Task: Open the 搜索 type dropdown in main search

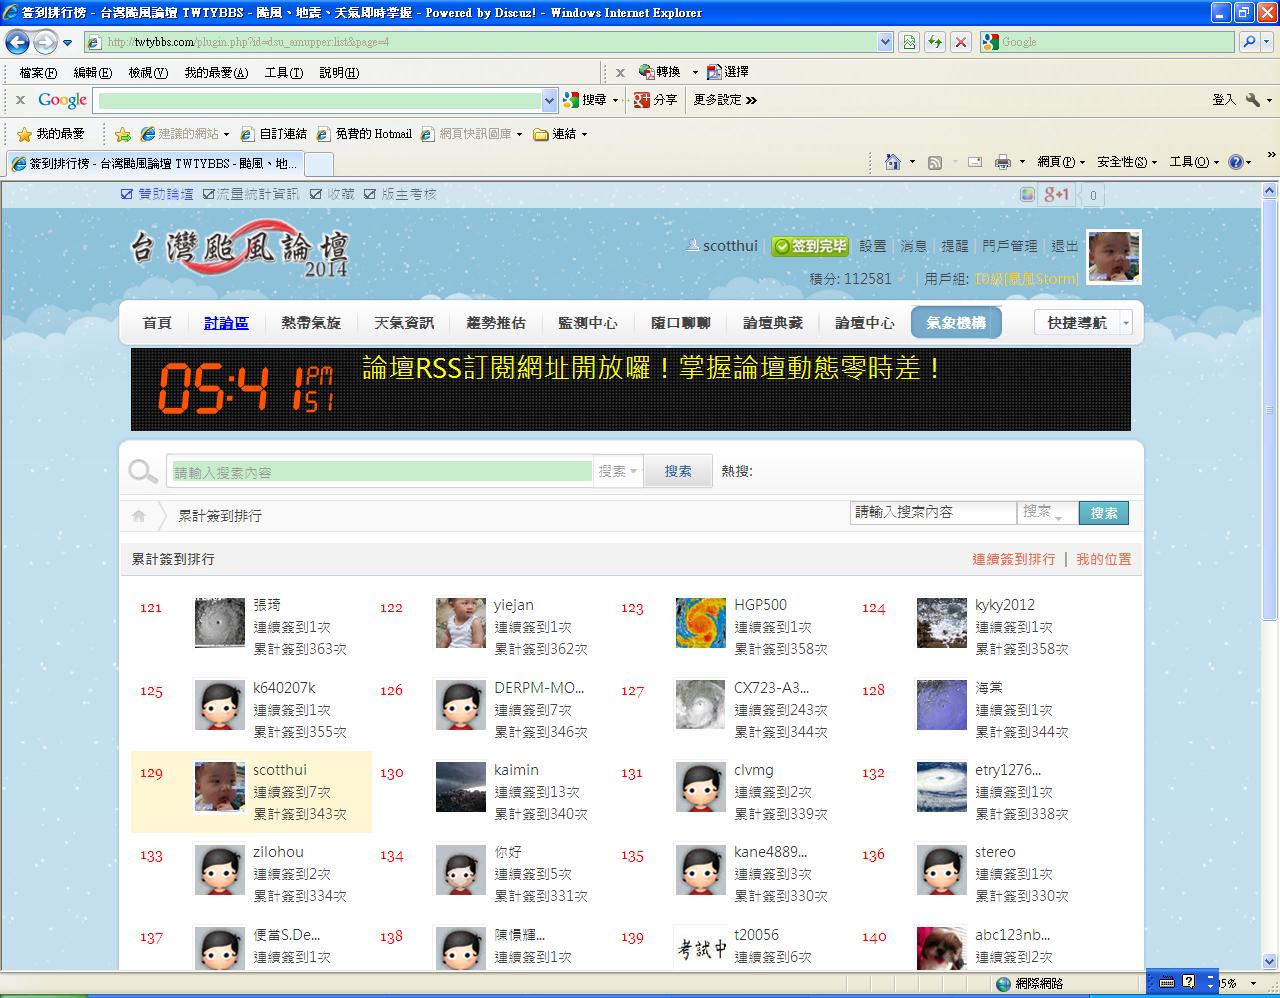Action: pos(618,471)
